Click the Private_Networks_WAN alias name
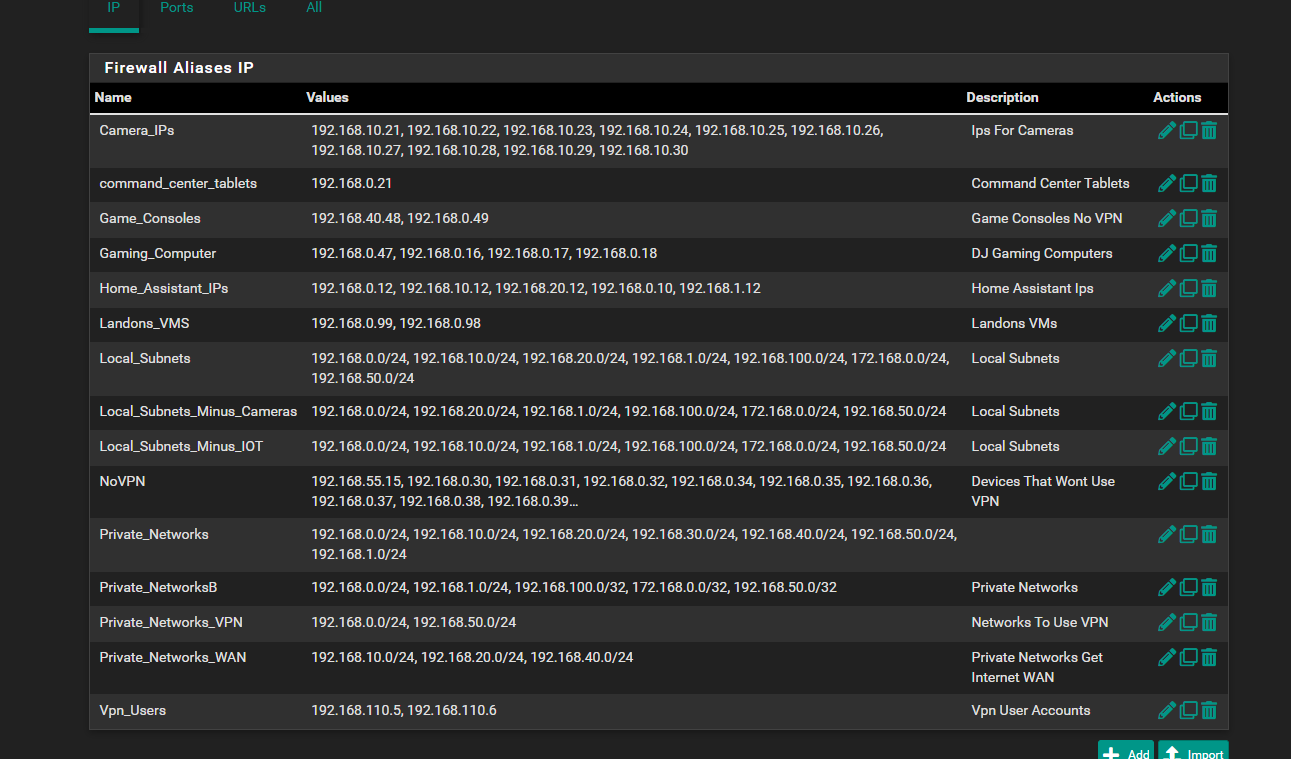The image size is (1291, 759). [x=173, y=657]
